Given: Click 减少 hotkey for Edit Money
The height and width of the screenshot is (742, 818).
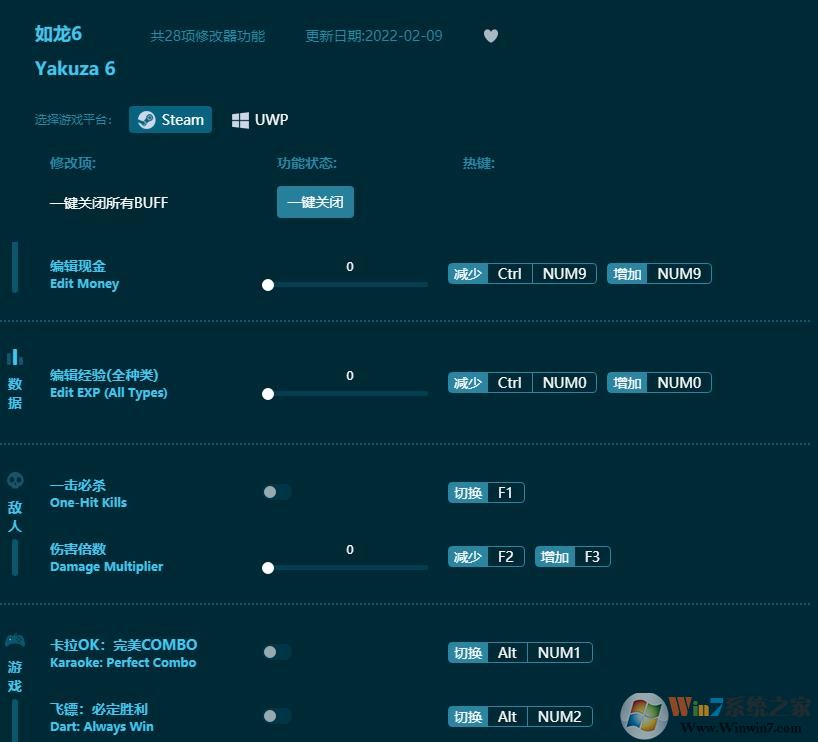Looking at the screenshot, I should click(x=467, y=273).
